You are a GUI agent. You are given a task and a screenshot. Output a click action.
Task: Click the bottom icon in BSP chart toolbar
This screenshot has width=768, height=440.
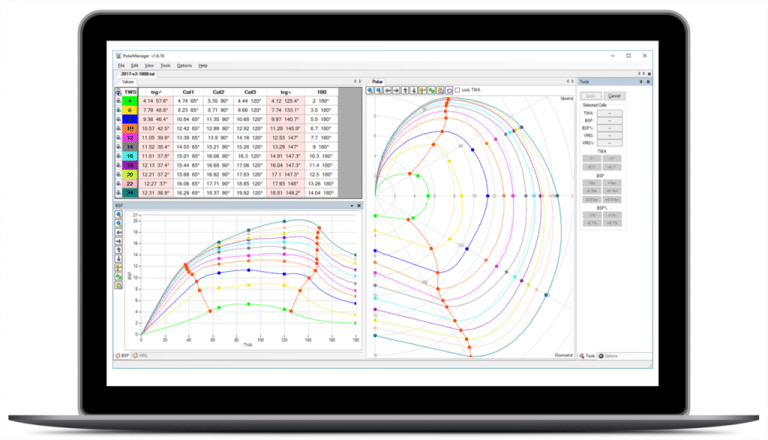pyautogui.click(x=119, y=287)
